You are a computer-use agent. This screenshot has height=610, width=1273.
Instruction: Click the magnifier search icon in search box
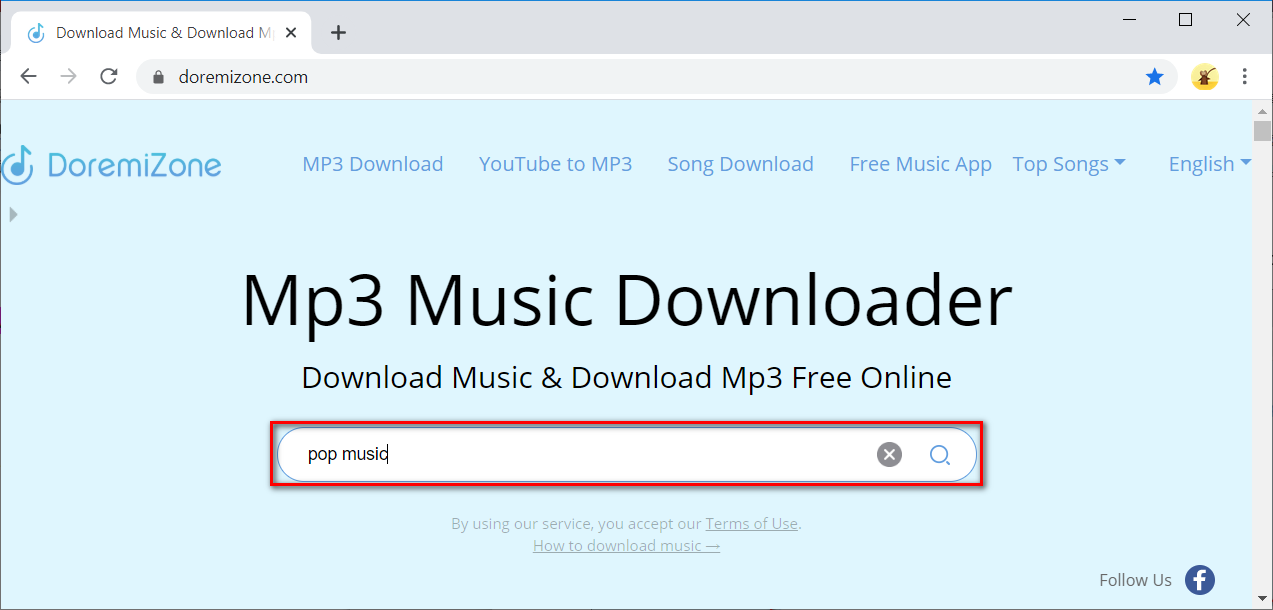pos(939,455)
